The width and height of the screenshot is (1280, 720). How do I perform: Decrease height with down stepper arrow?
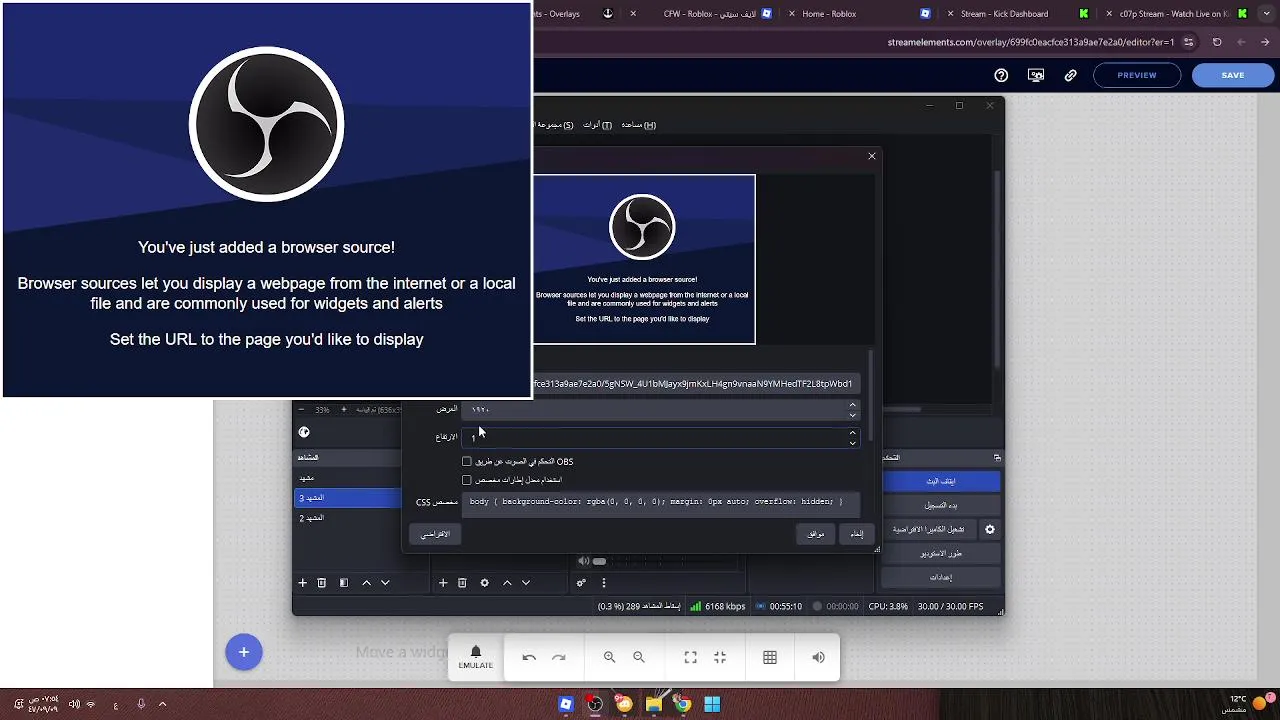(852, 442)
